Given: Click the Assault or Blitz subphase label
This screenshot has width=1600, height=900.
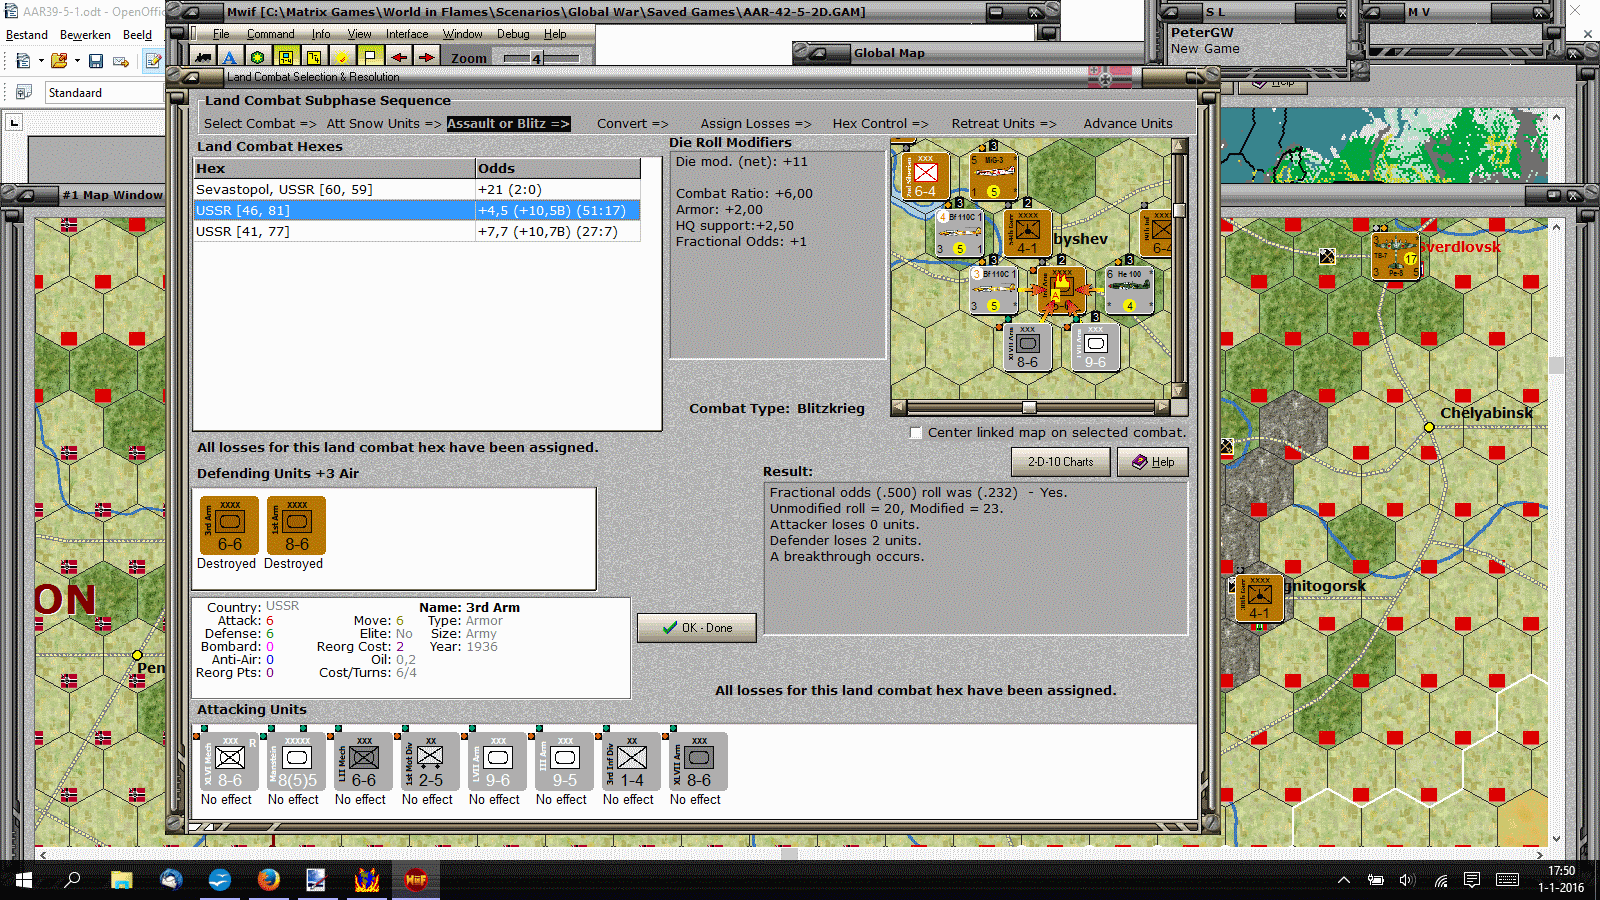Looking at the screenshot, I should point(508,124).
